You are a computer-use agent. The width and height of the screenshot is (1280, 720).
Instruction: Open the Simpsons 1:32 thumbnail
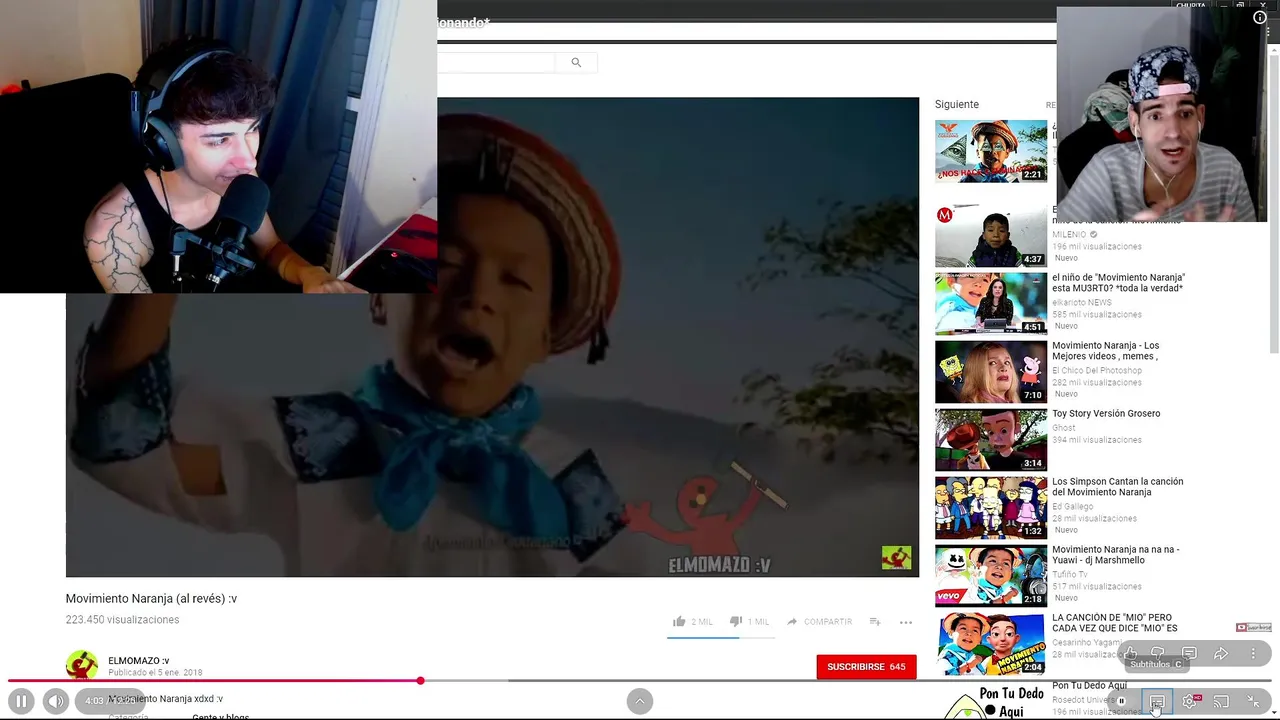(x=991, y=508)
